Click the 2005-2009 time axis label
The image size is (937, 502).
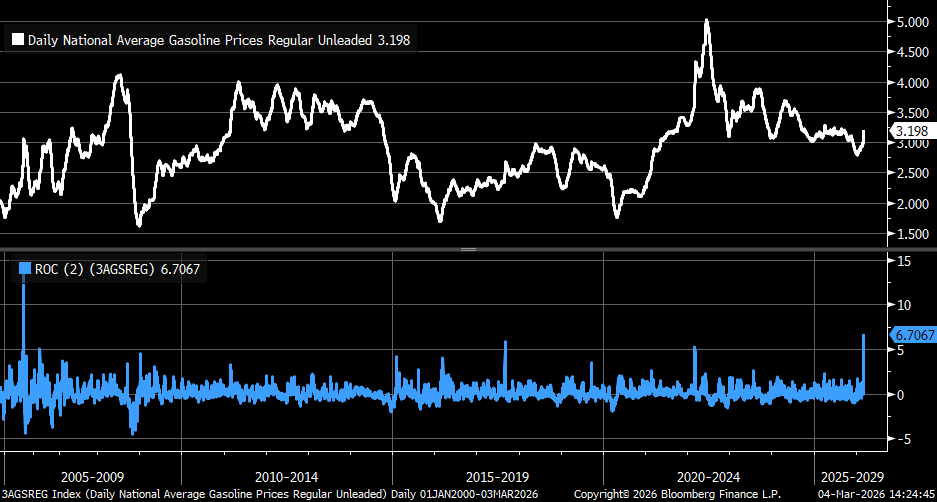tap(92, 477)
